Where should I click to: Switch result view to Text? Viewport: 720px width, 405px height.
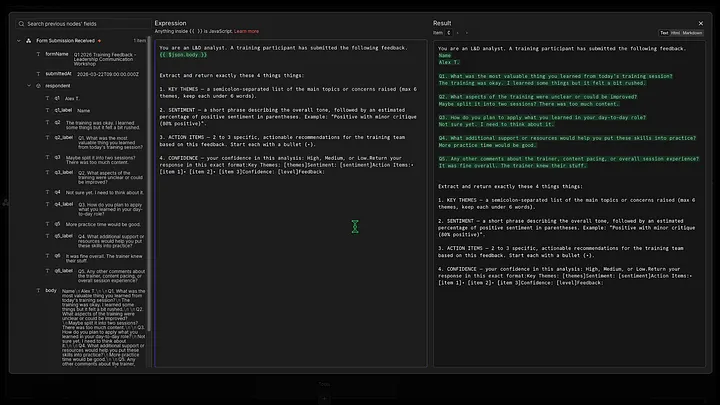[664, 33]
